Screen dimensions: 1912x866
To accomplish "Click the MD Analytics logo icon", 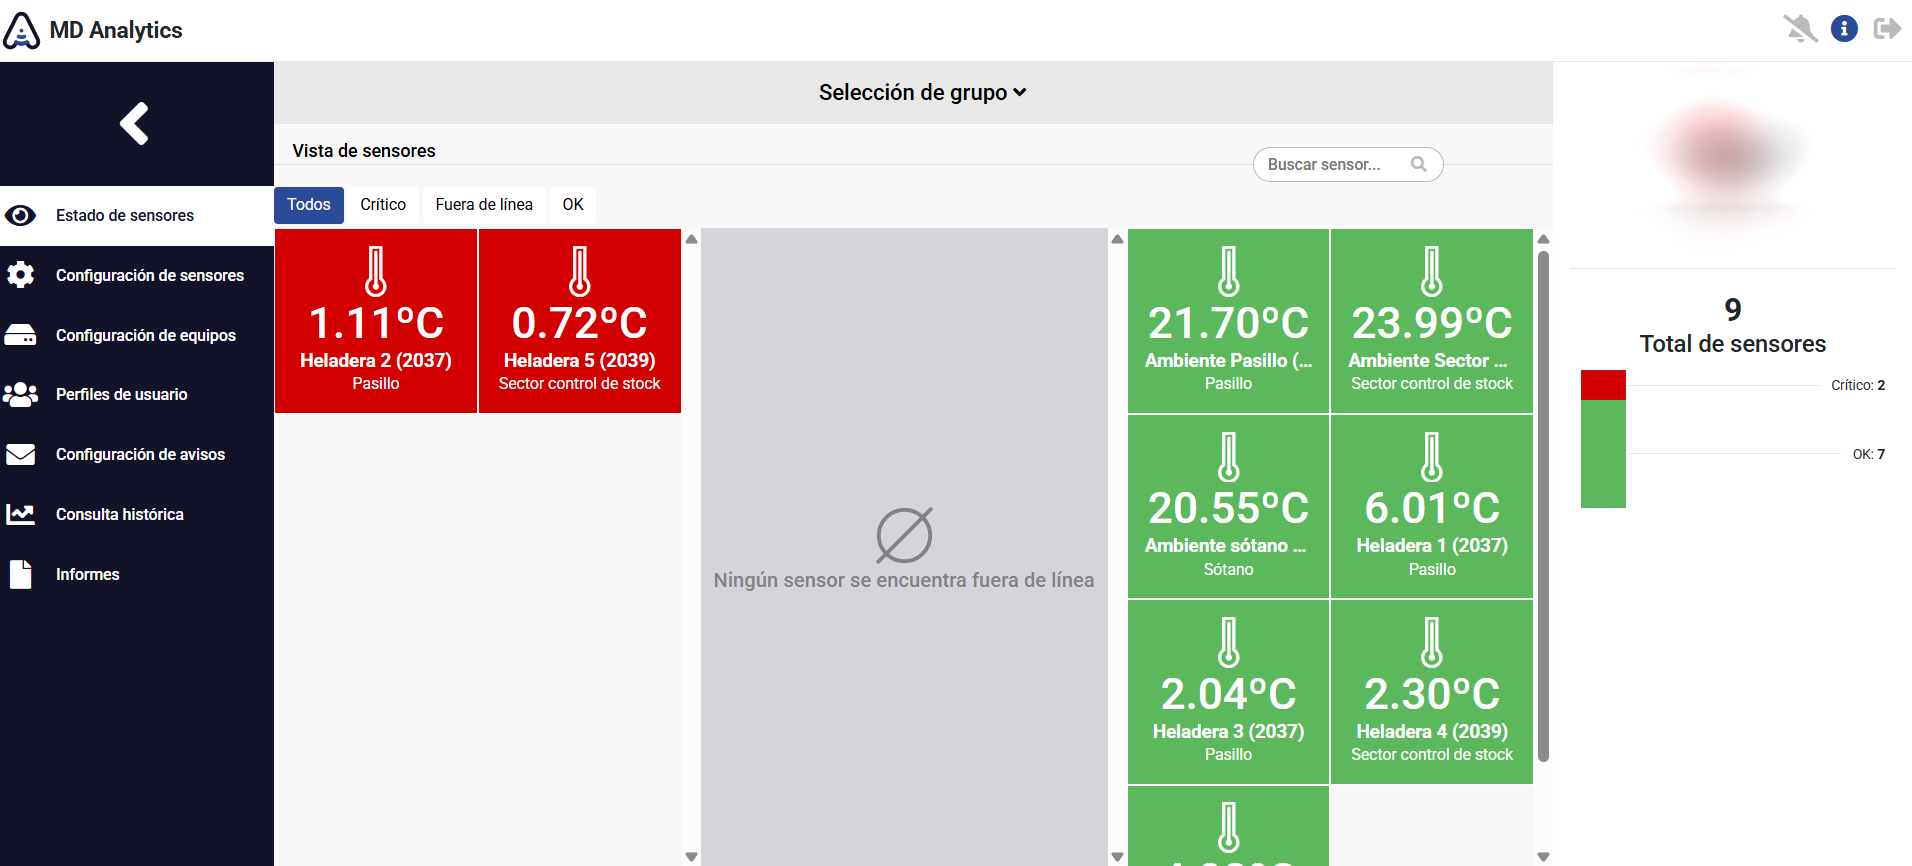I will click(21, 30).
